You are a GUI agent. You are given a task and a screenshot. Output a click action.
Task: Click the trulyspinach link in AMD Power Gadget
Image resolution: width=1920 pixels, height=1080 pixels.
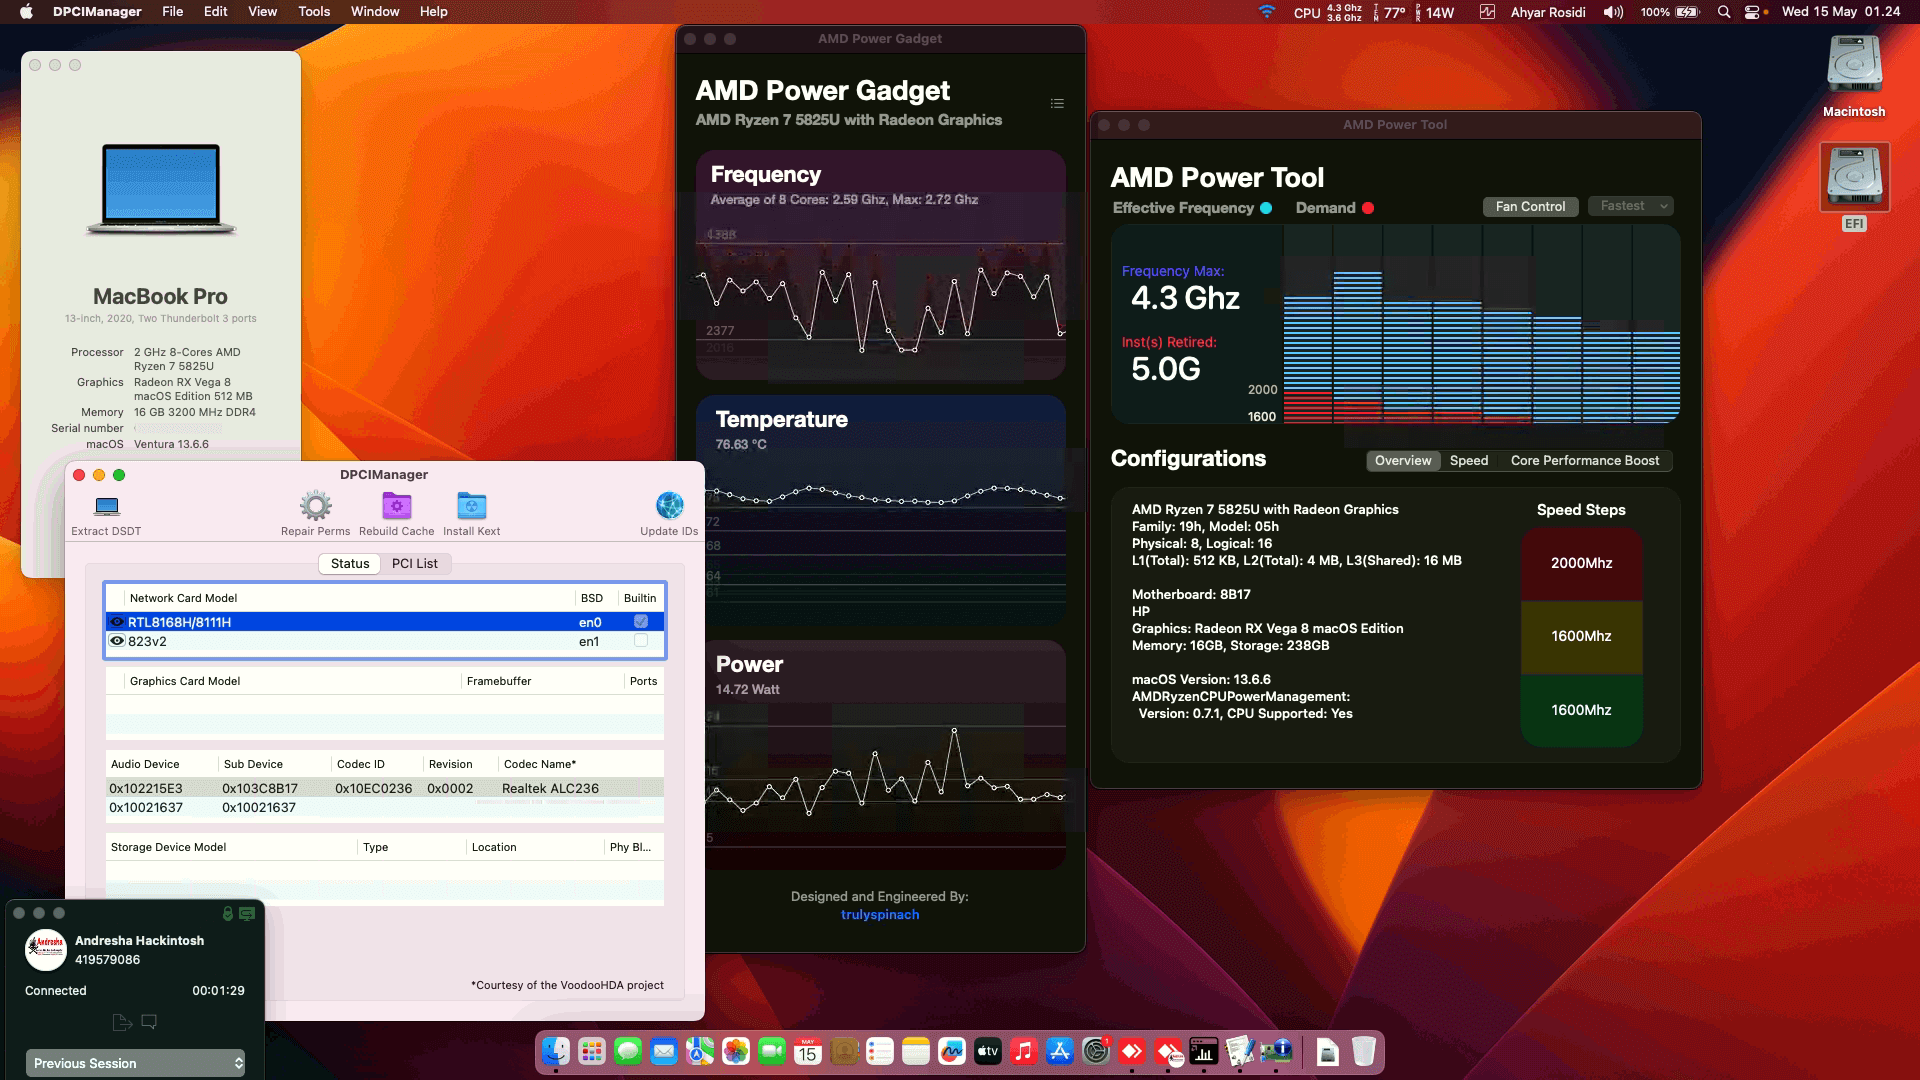(880, 914)
